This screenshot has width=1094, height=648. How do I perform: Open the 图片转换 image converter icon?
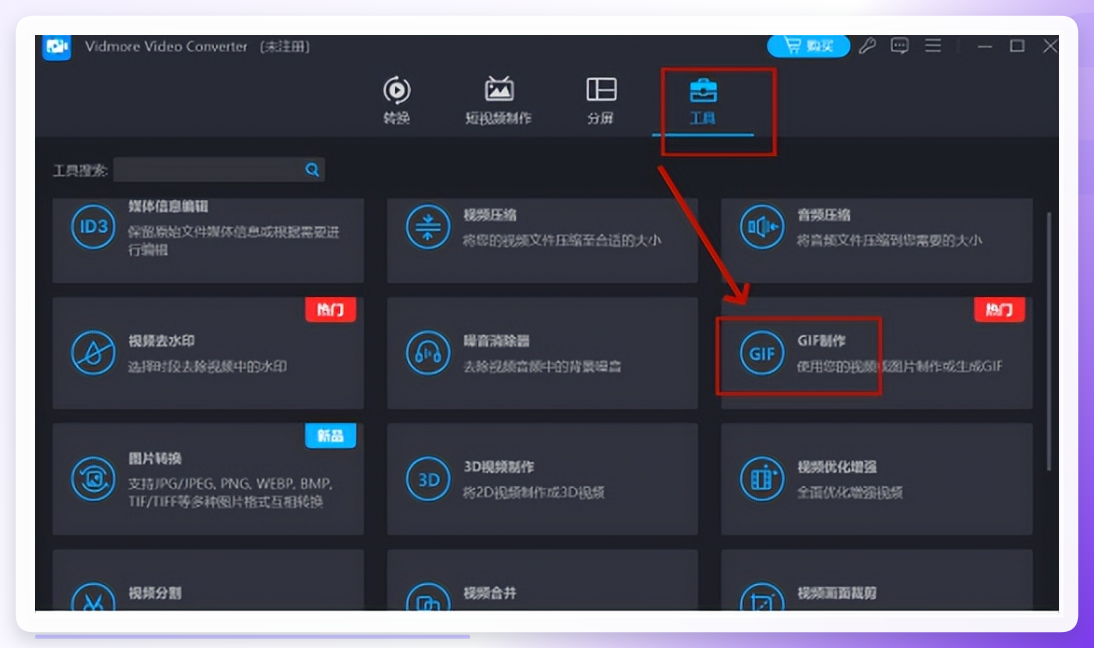[93, 479]
